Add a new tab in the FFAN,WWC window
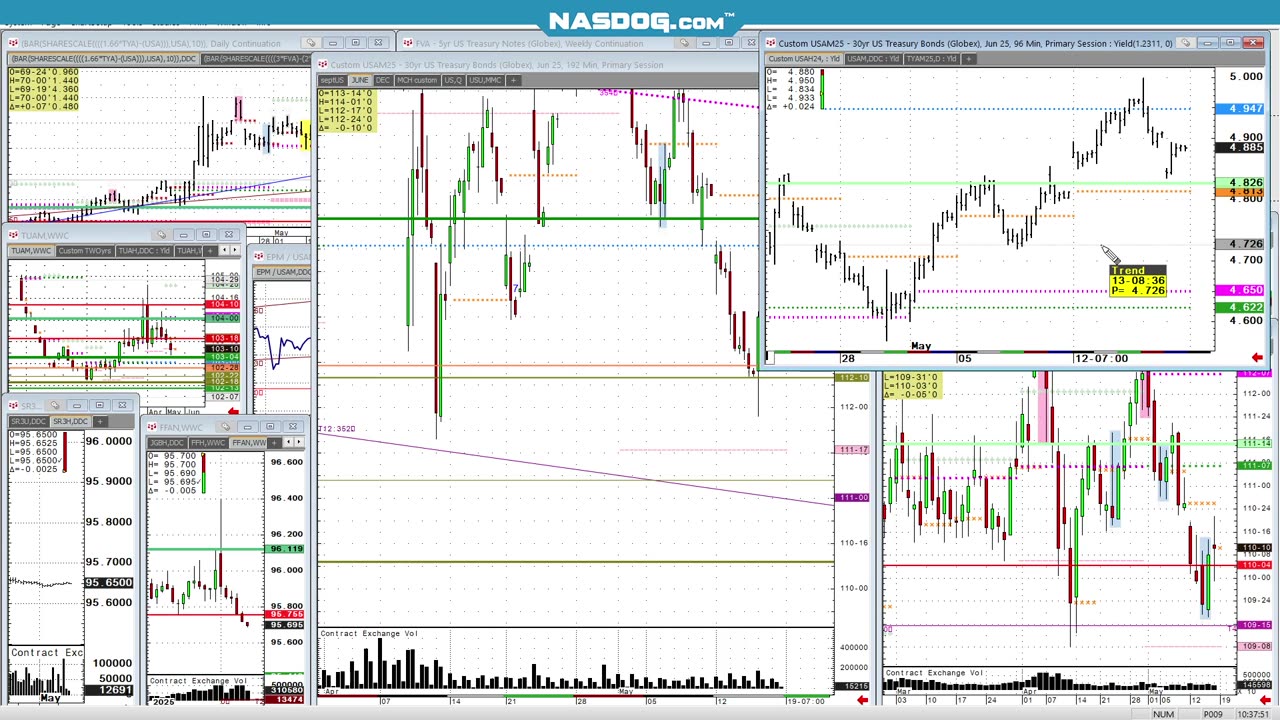The image size is (1280, 720). (x=274, y=442)
